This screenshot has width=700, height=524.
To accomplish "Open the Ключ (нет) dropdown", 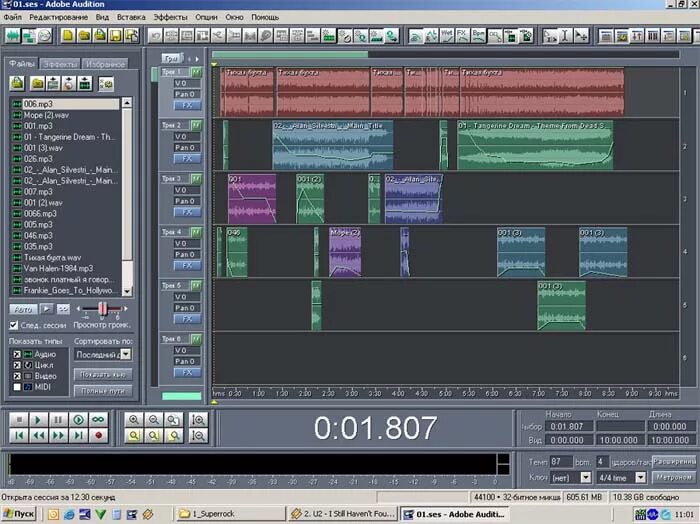I will click(586, 478).
